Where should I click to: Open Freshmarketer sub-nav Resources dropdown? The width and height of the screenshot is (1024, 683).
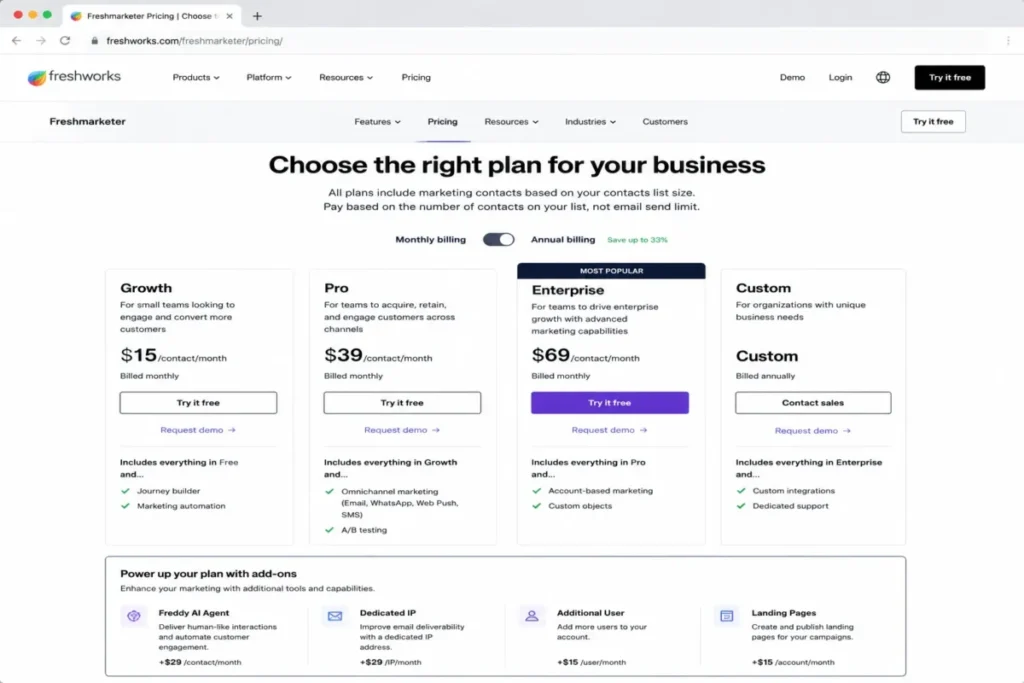511,121
